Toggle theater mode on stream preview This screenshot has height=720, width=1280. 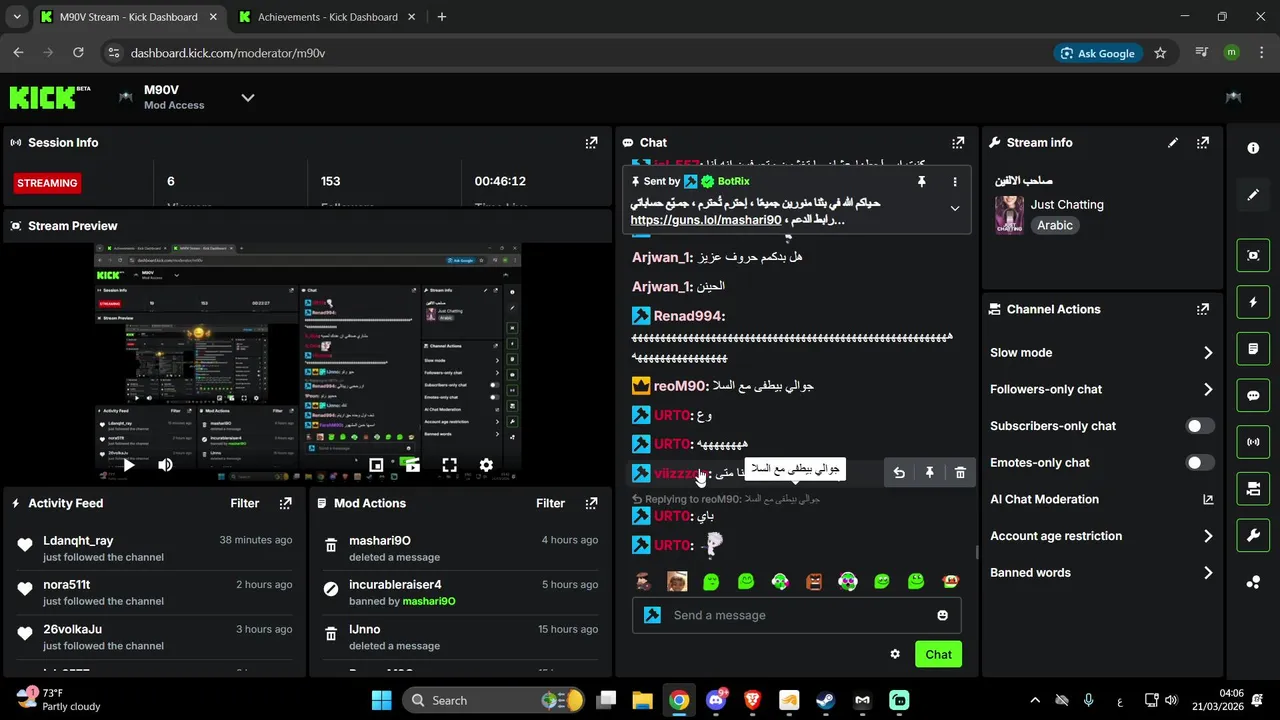pyautogui.click(x=376, y=465)
